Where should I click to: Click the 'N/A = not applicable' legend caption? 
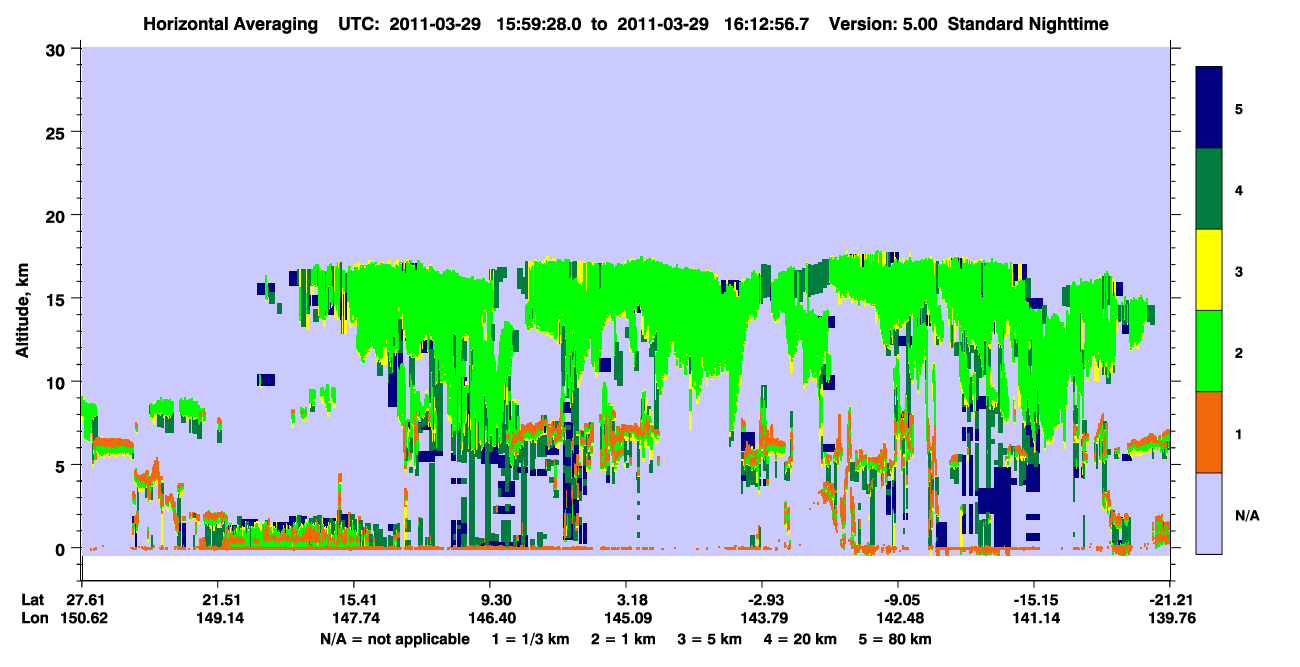click(x=394, y=639)
